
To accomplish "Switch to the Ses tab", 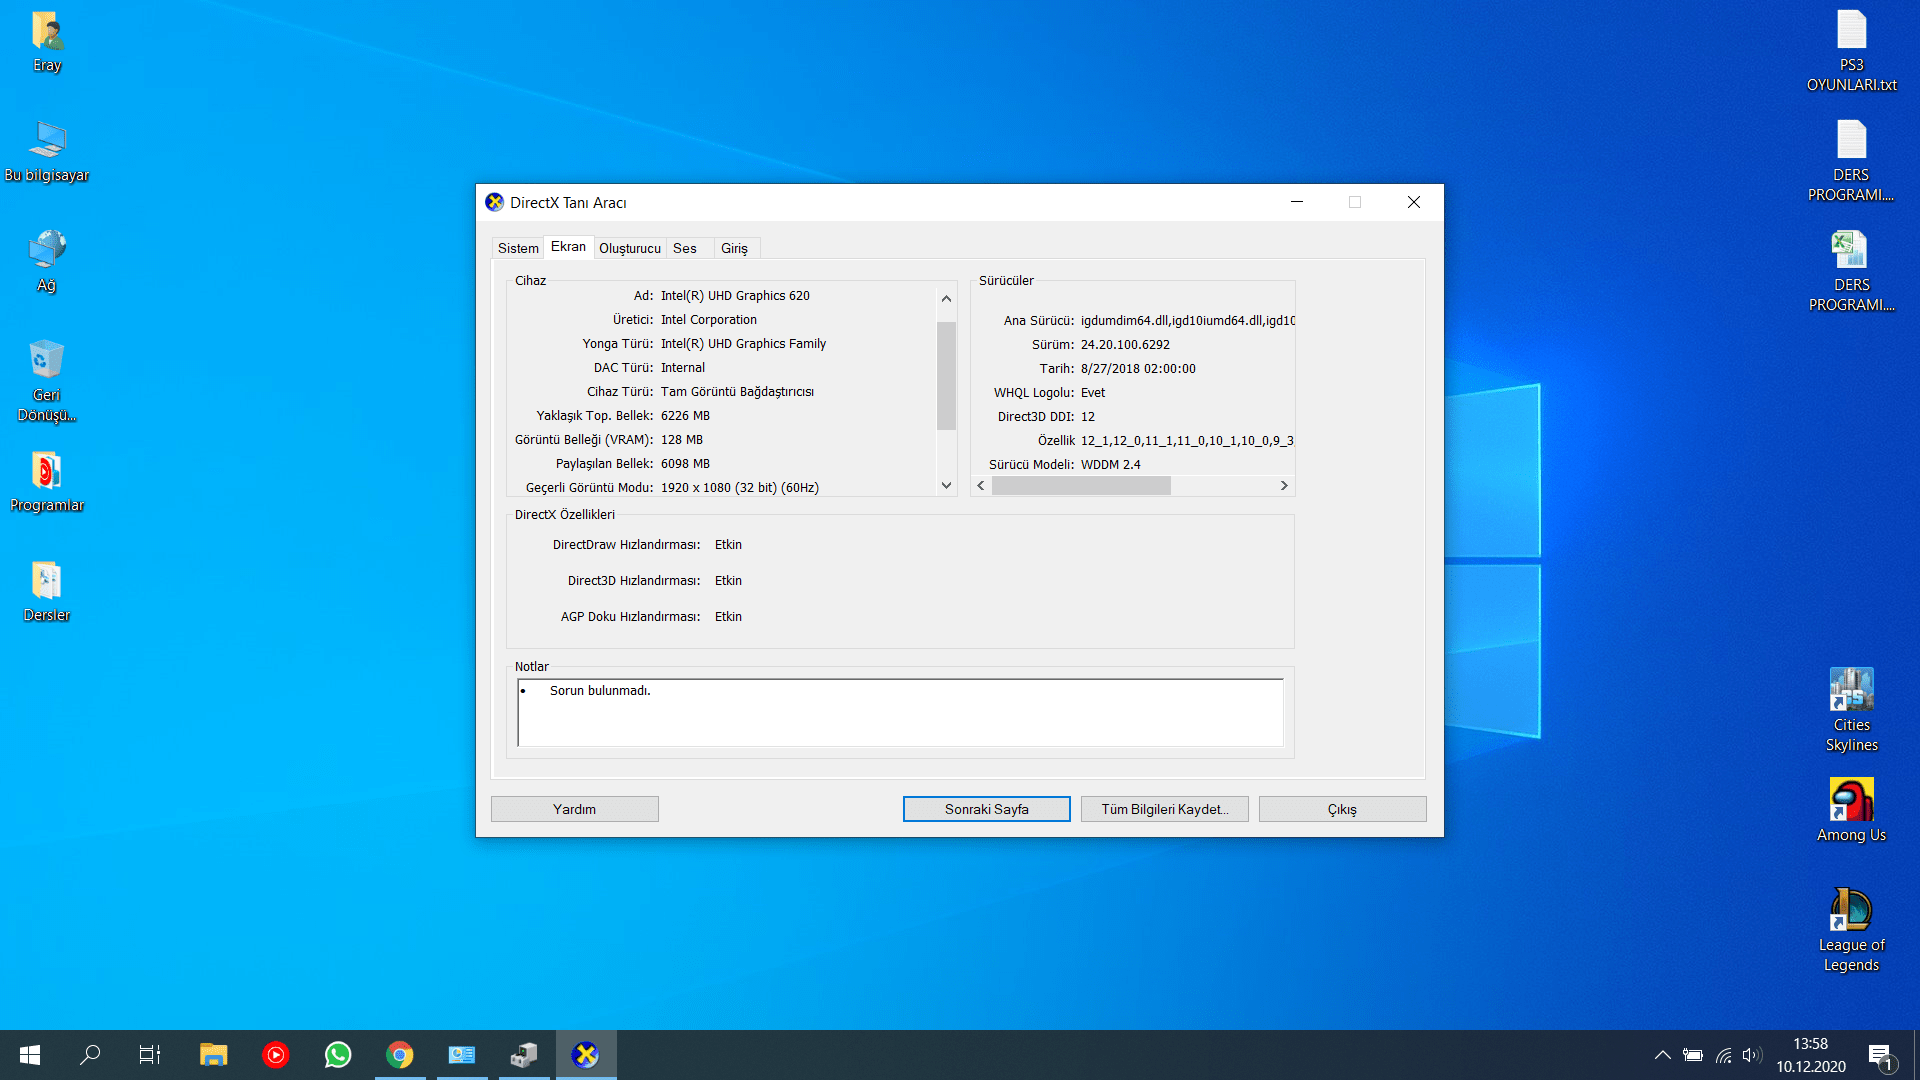I will [685, 248].
